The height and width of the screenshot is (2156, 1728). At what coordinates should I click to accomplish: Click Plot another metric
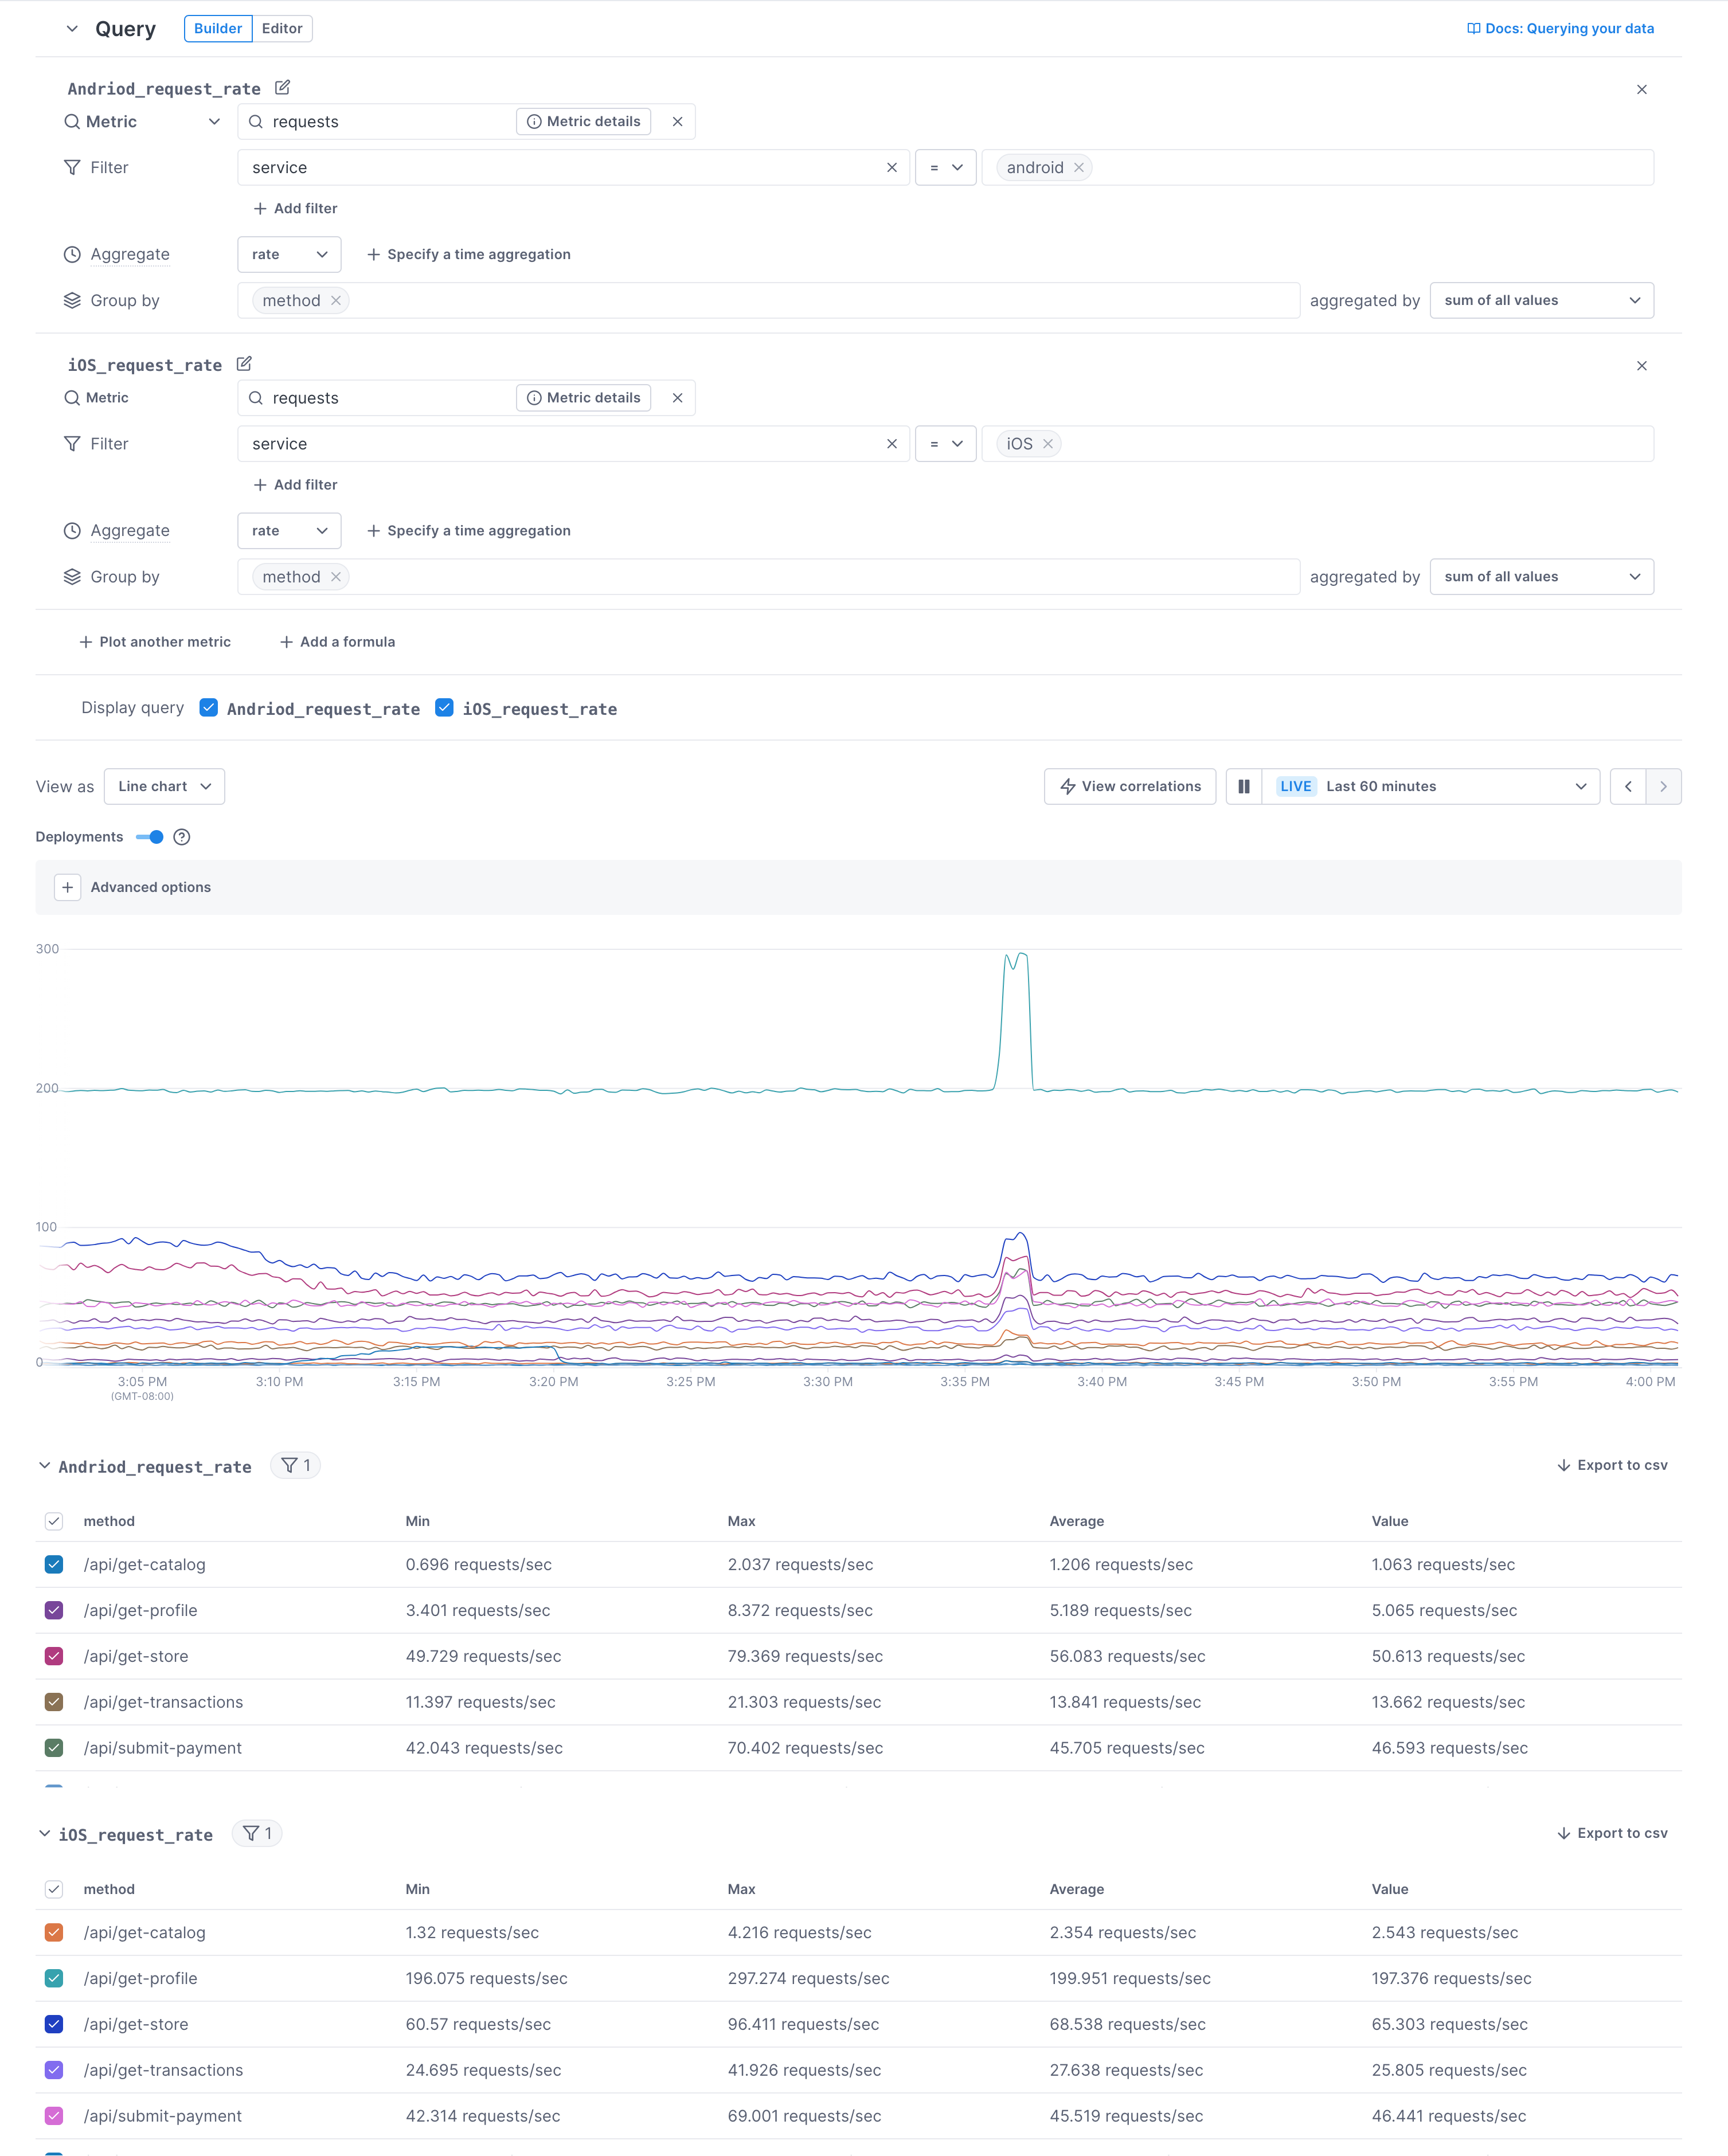(x=155, y=641)
